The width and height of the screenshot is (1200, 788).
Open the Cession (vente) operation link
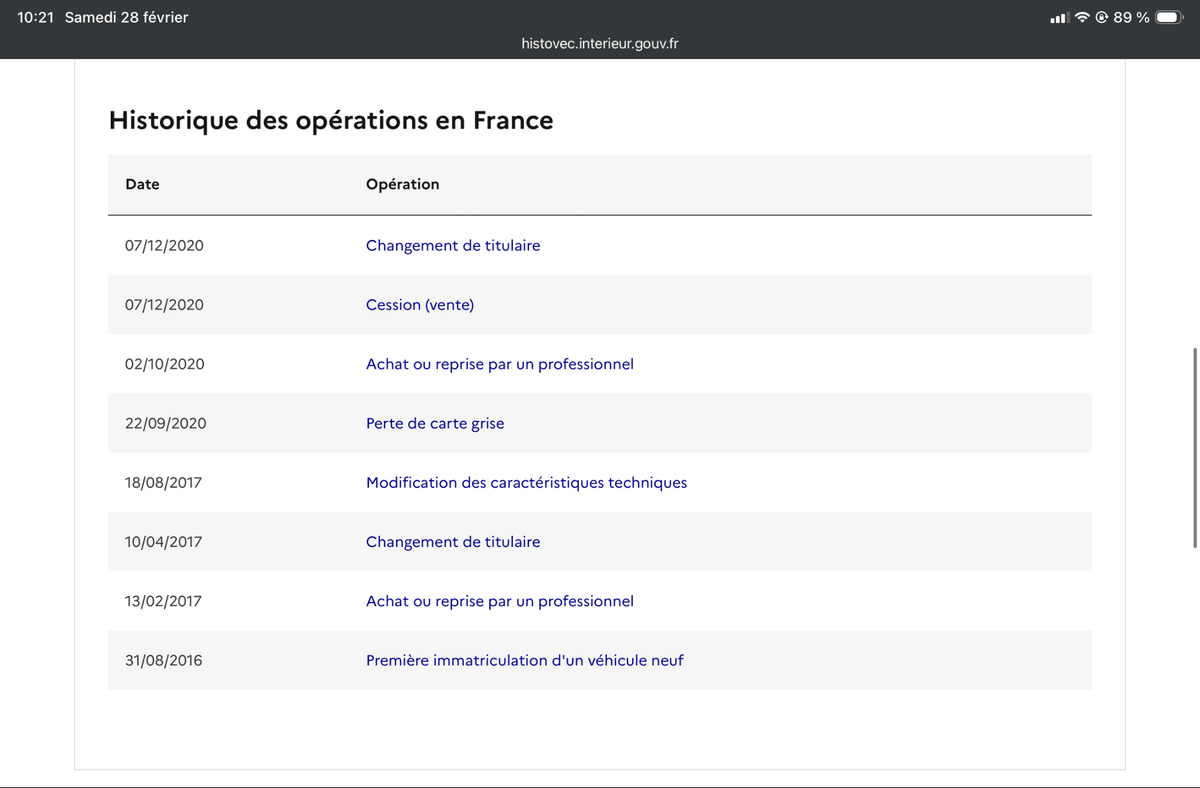tap(420, 305)
